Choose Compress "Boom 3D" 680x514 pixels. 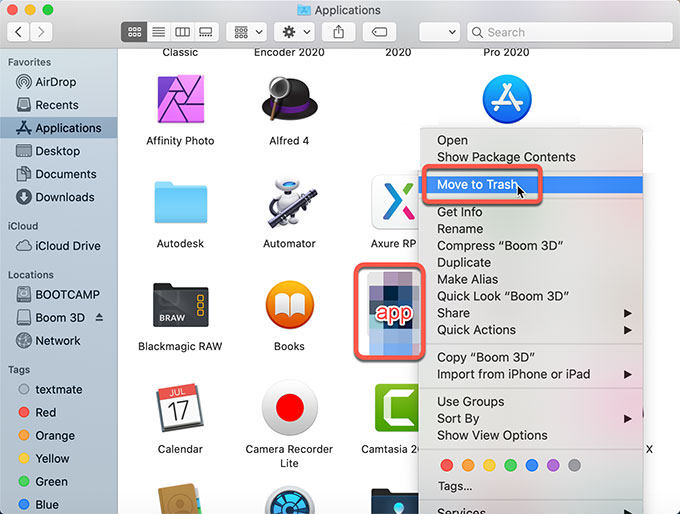[x=531, y=246]
